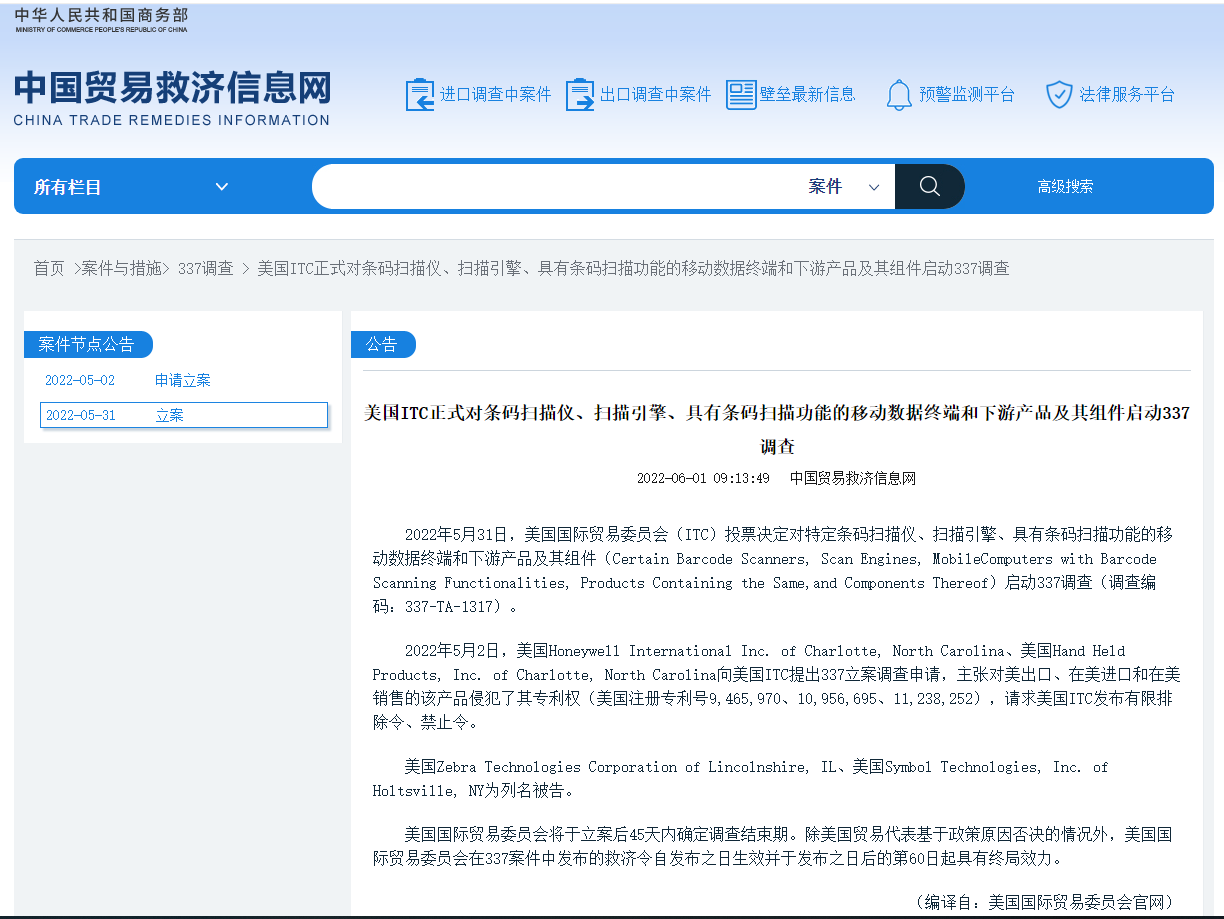Click the 案件节点公告 tab header
The image size is (1224, 919).
click(88, 344)
